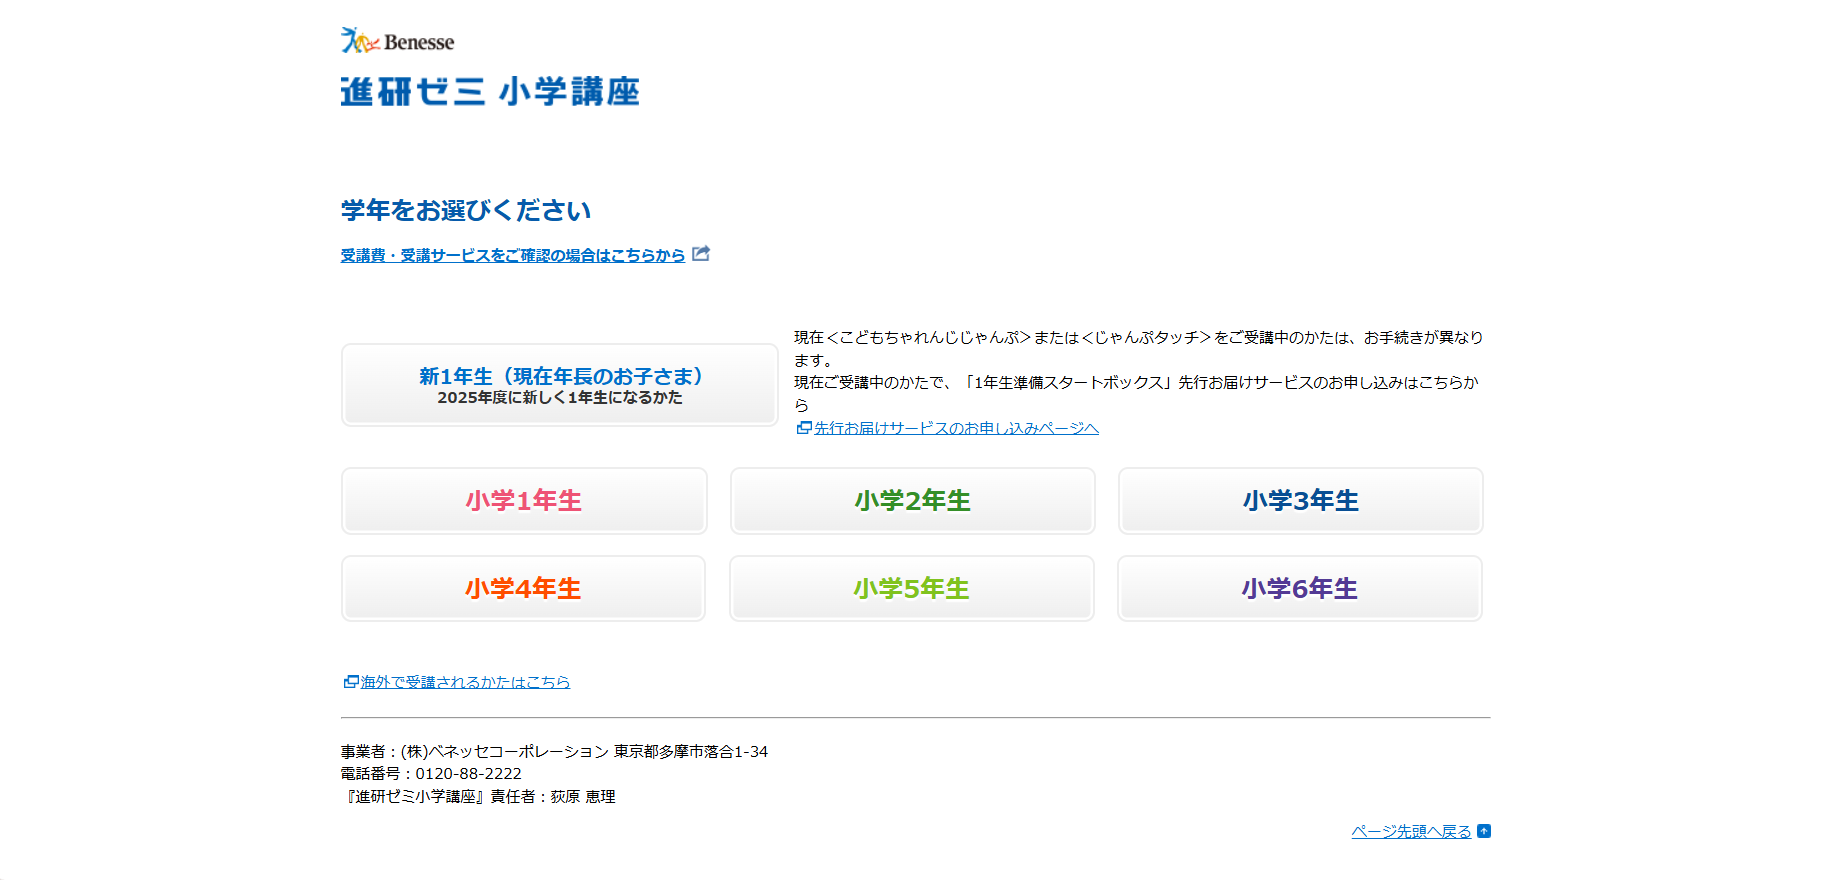Click the 事業者：(株)ベネッセコーポレーション address line

(x=554, y=751)
